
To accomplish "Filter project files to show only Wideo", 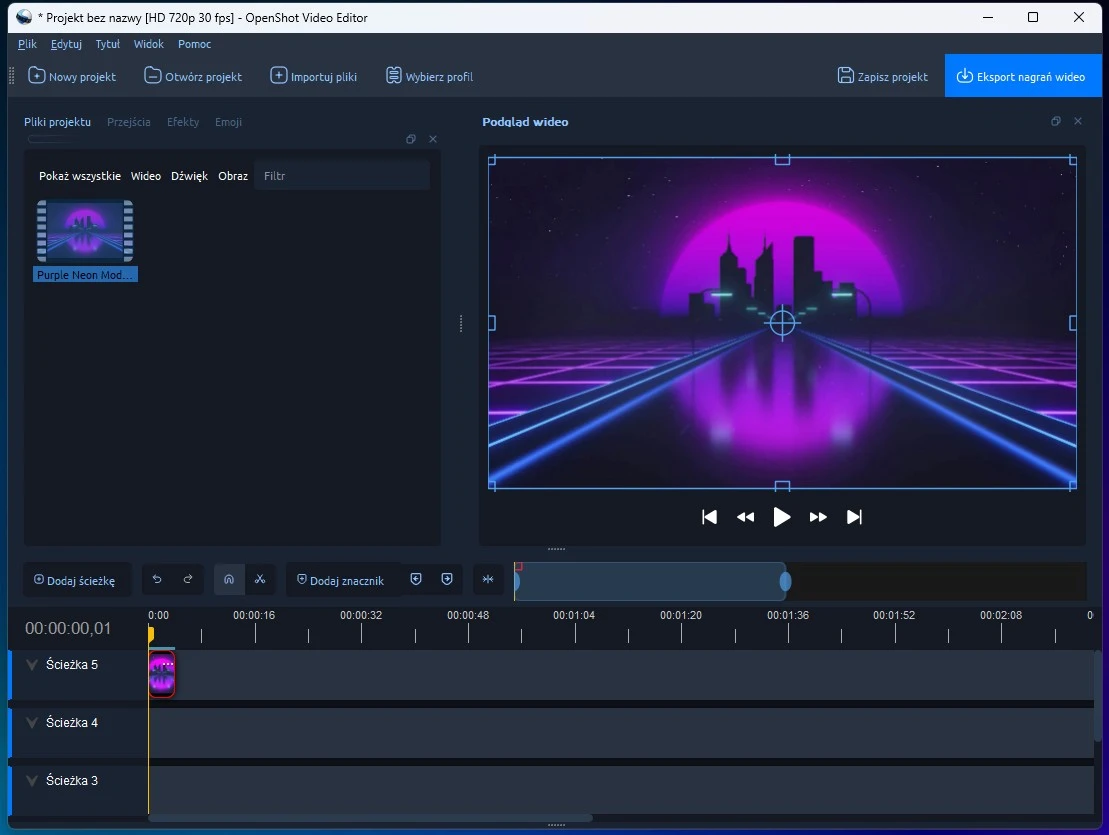I will (x=145, y=175).
